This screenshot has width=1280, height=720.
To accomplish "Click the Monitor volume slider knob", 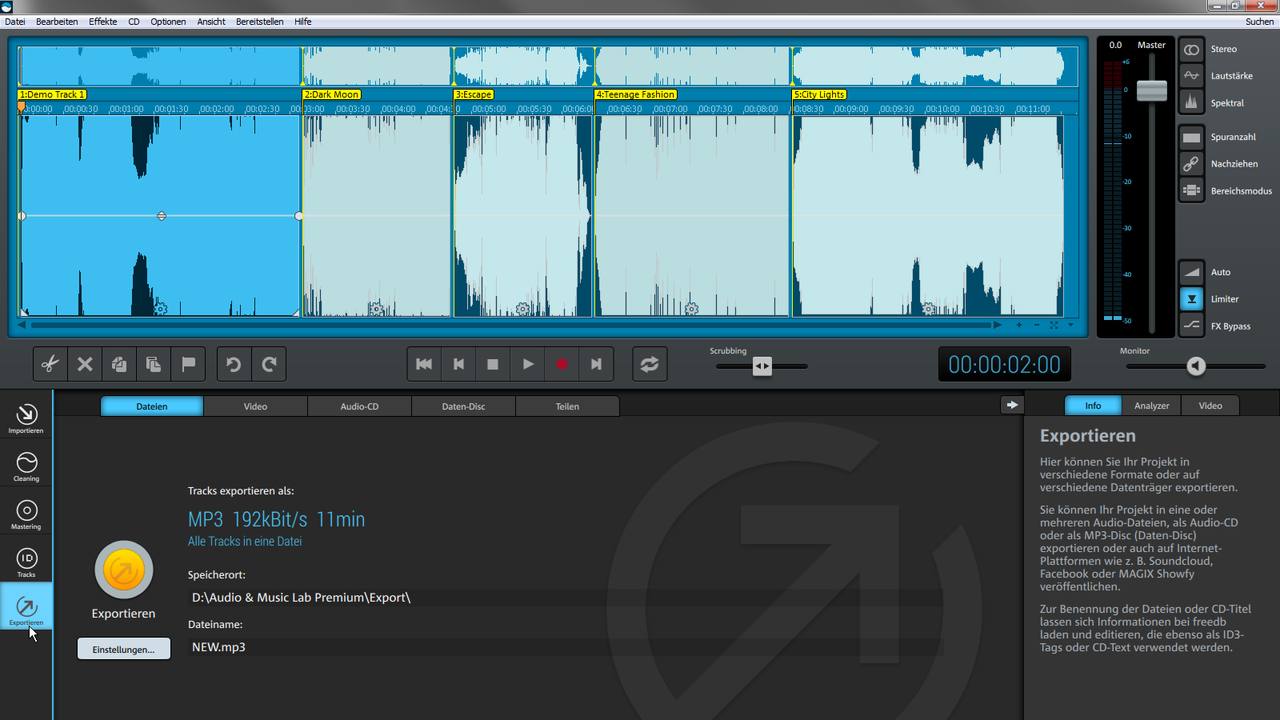I will click(1196, 366).
